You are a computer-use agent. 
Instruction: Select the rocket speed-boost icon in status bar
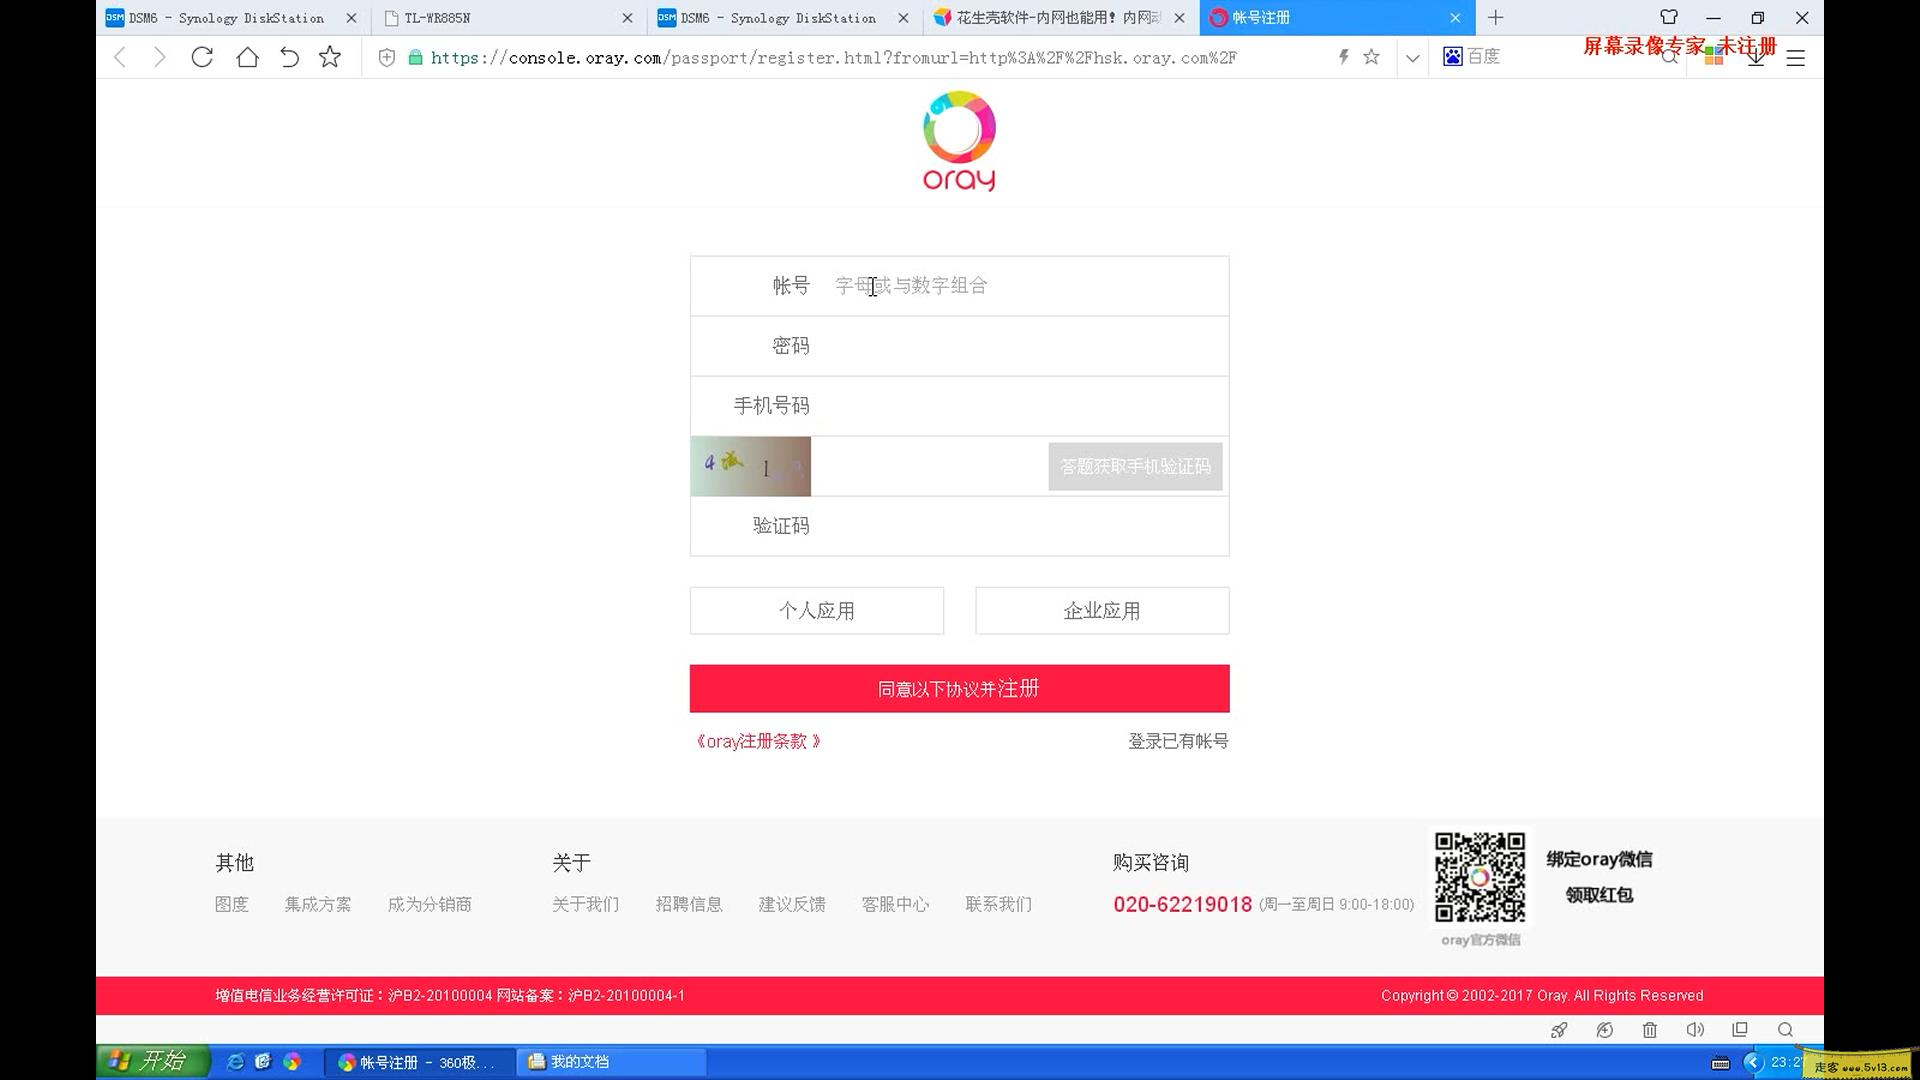click(x=1559, y=1029)
